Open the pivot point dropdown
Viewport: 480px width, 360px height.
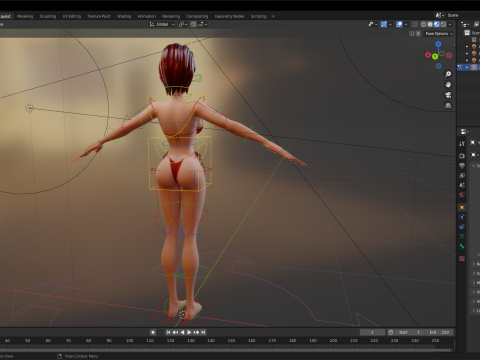pyautogui.click(x=183, y=24)
